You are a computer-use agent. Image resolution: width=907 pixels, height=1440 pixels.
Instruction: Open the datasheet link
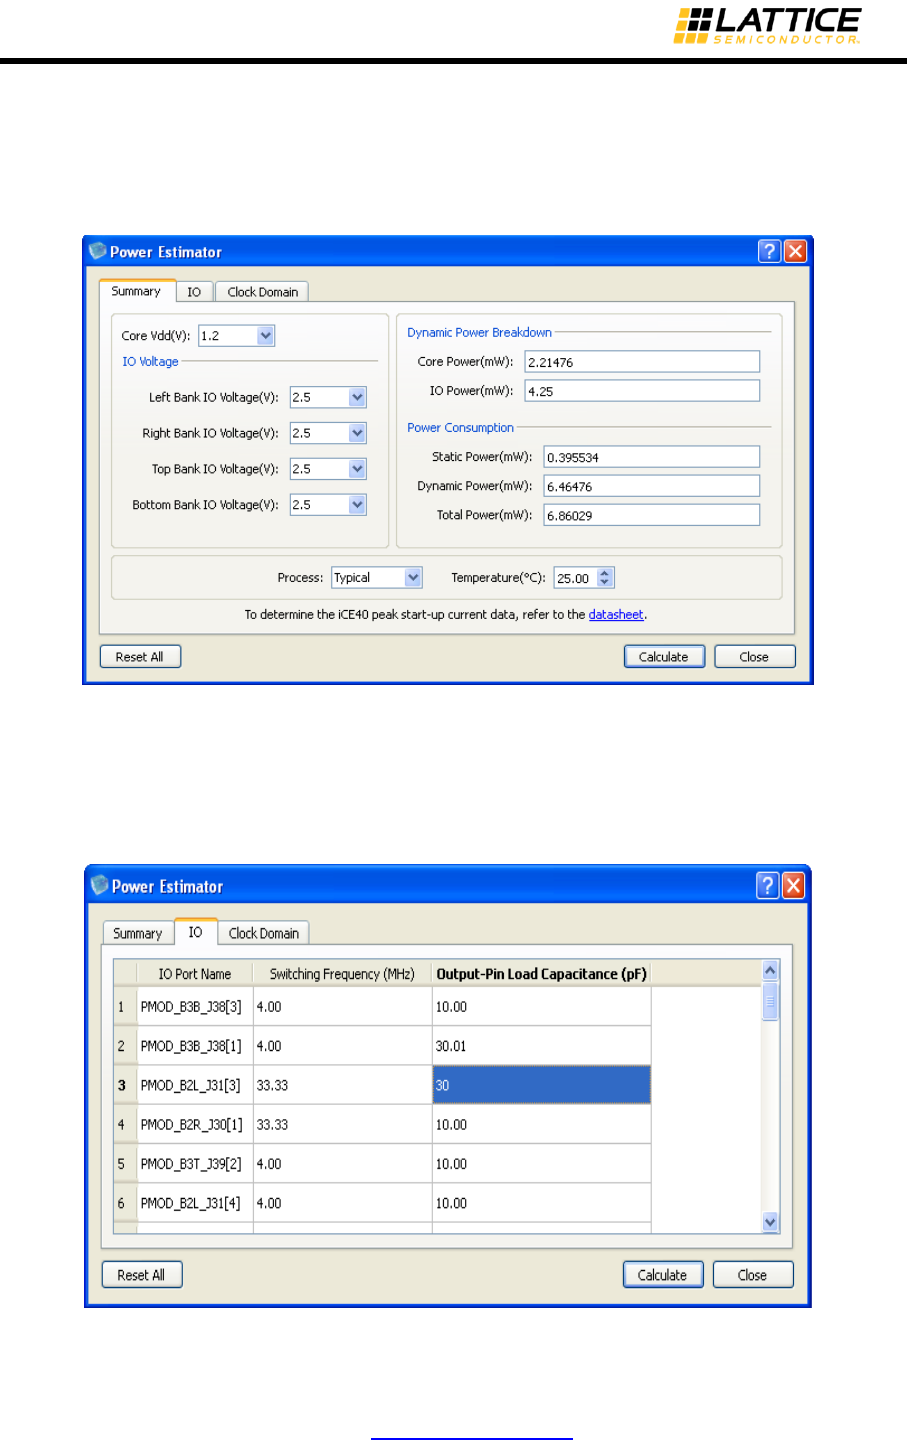click(616, 614)
